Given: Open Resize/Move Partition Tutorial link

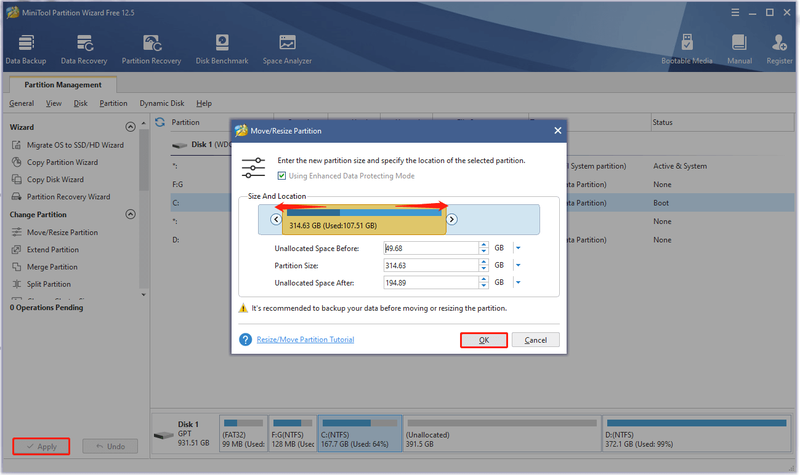Looking at the screenshot, I should (x=305, y=340).
